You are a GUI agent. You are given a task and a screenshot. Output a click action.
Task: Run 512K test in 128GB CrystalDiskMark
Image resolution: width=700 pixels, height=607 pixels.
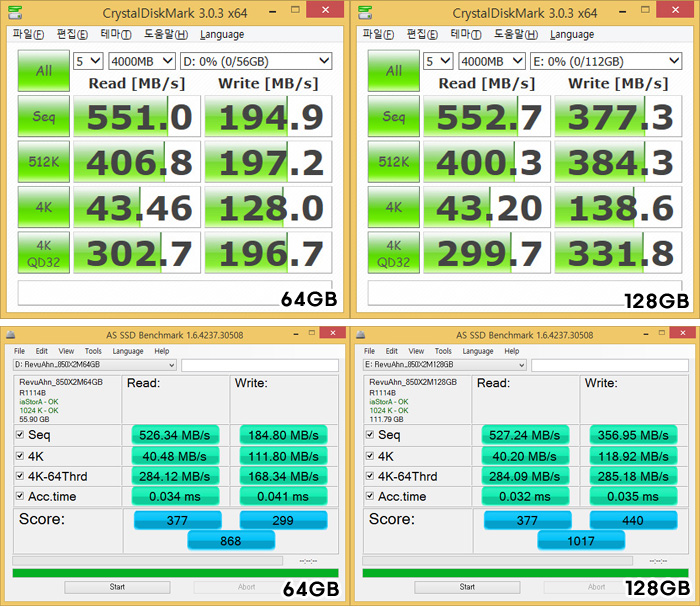coord(394,162)
